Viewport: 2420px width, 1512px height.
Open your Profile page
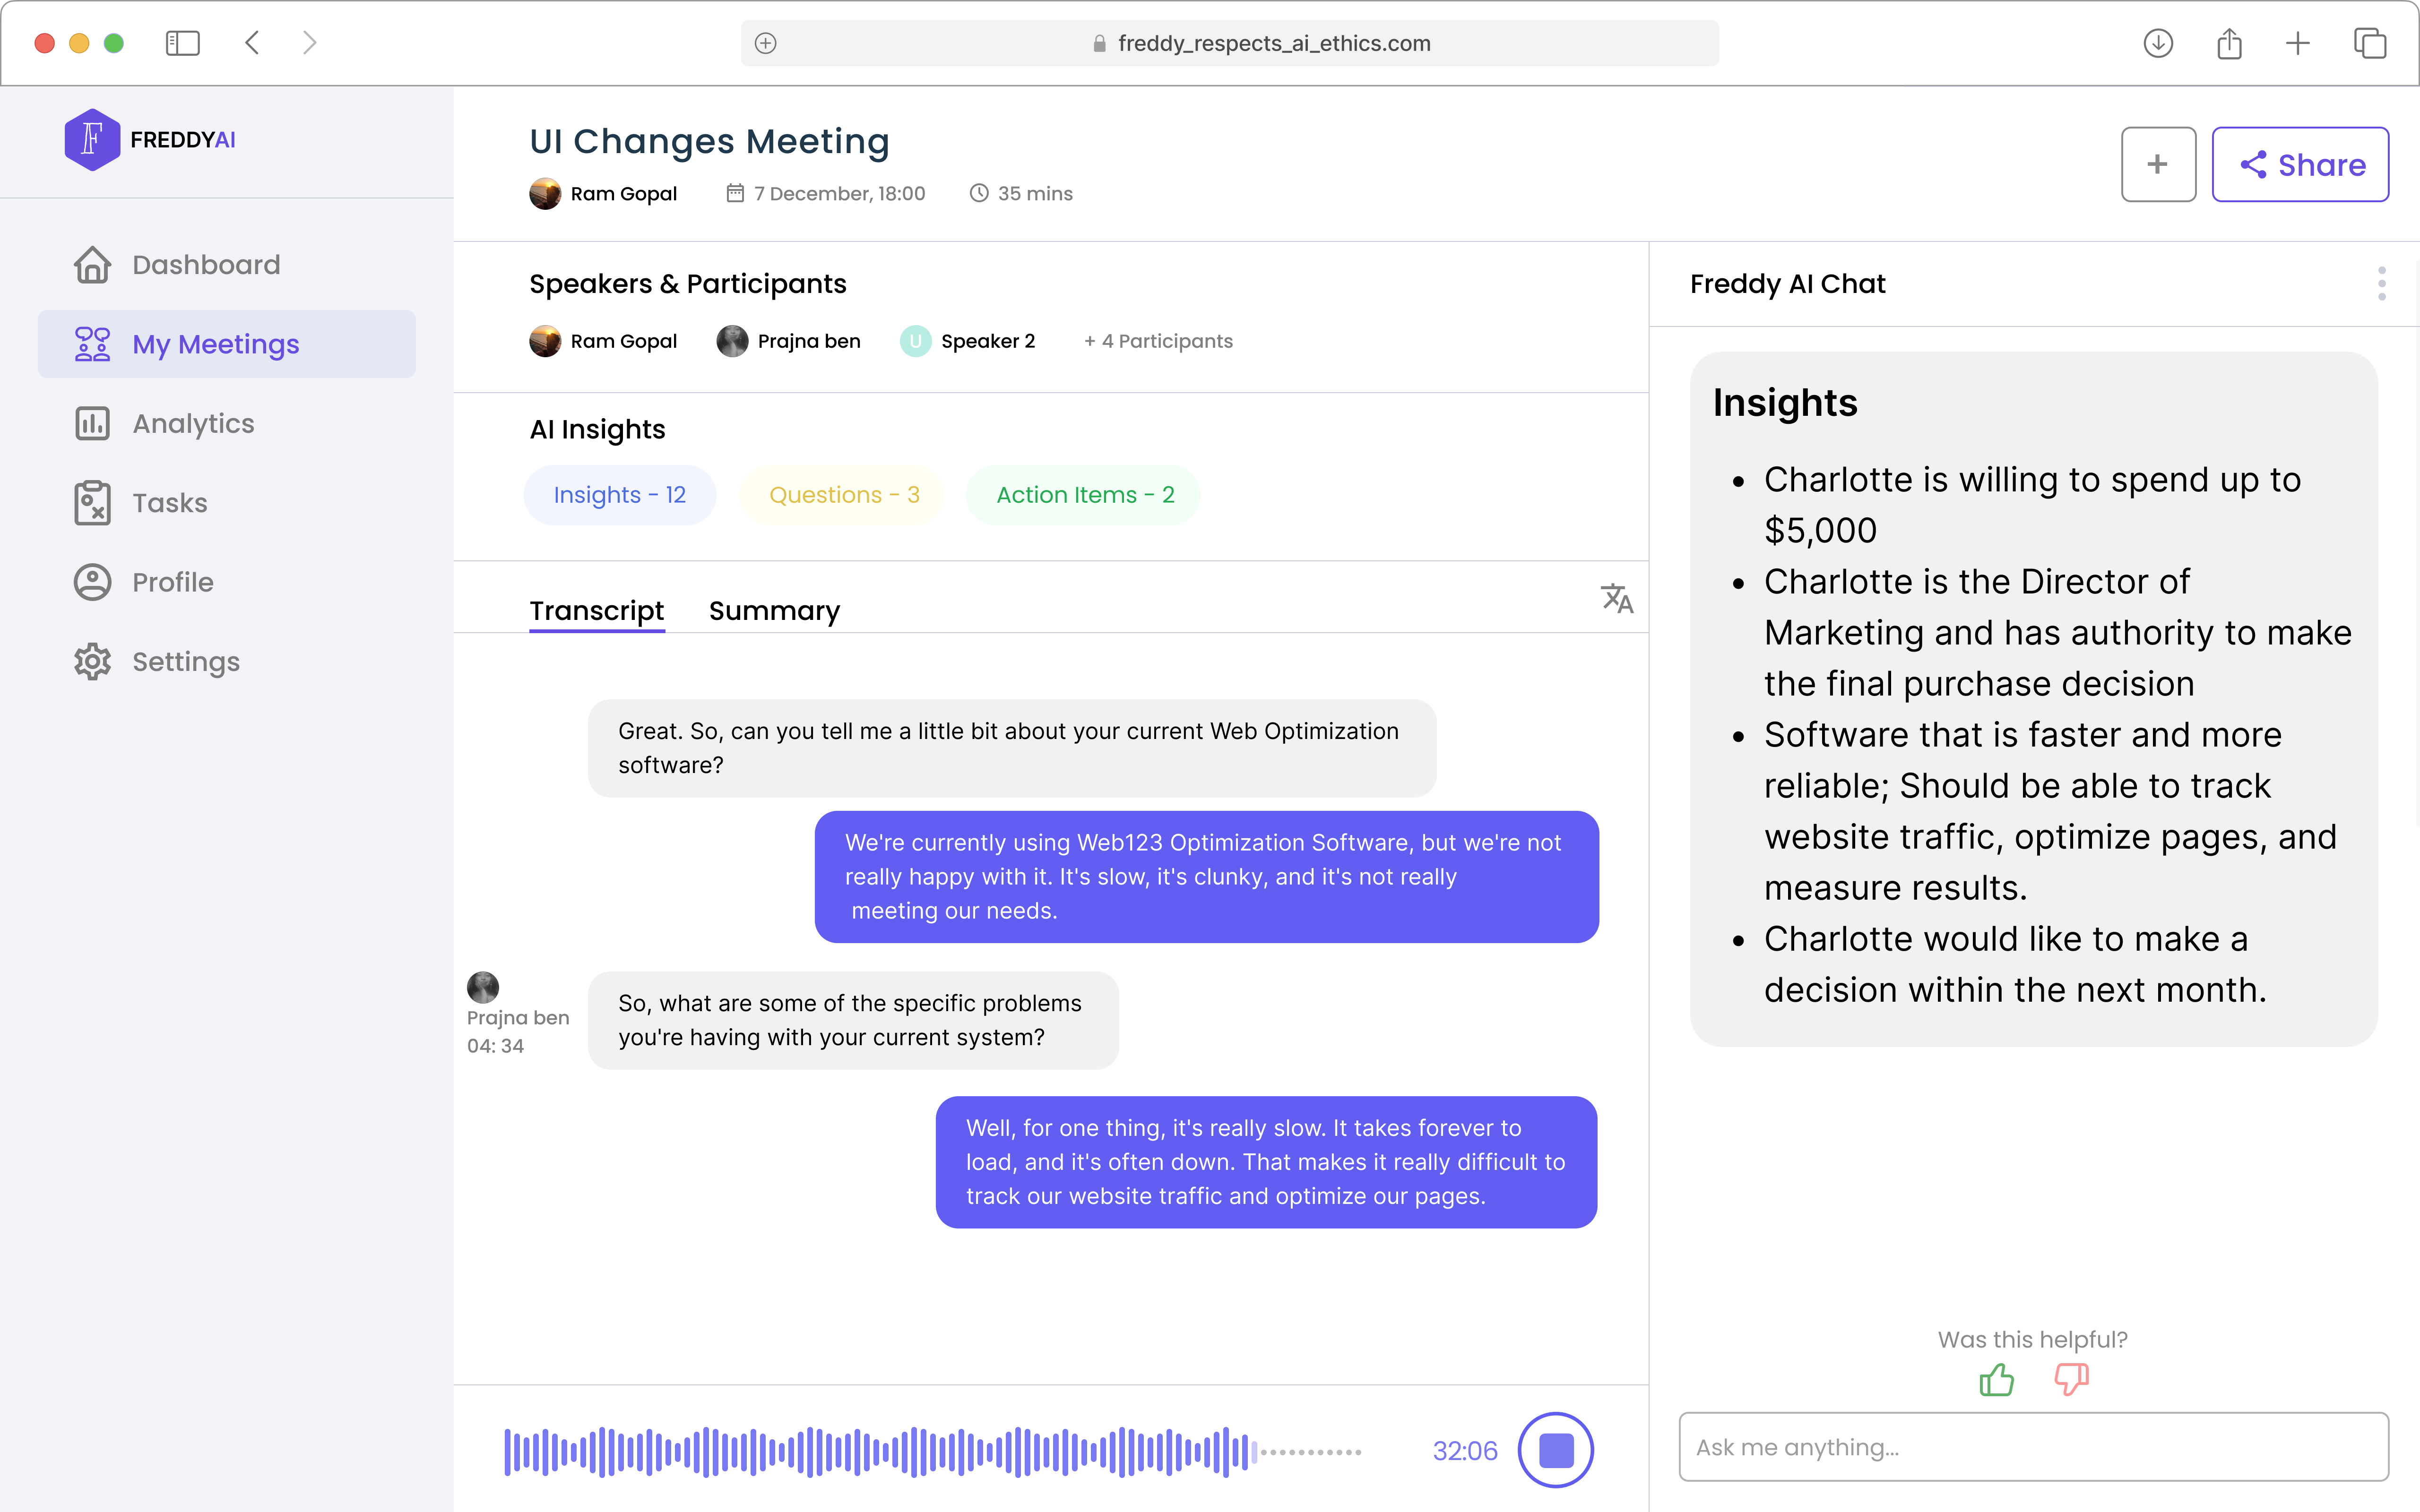click(x=172, y=581)
